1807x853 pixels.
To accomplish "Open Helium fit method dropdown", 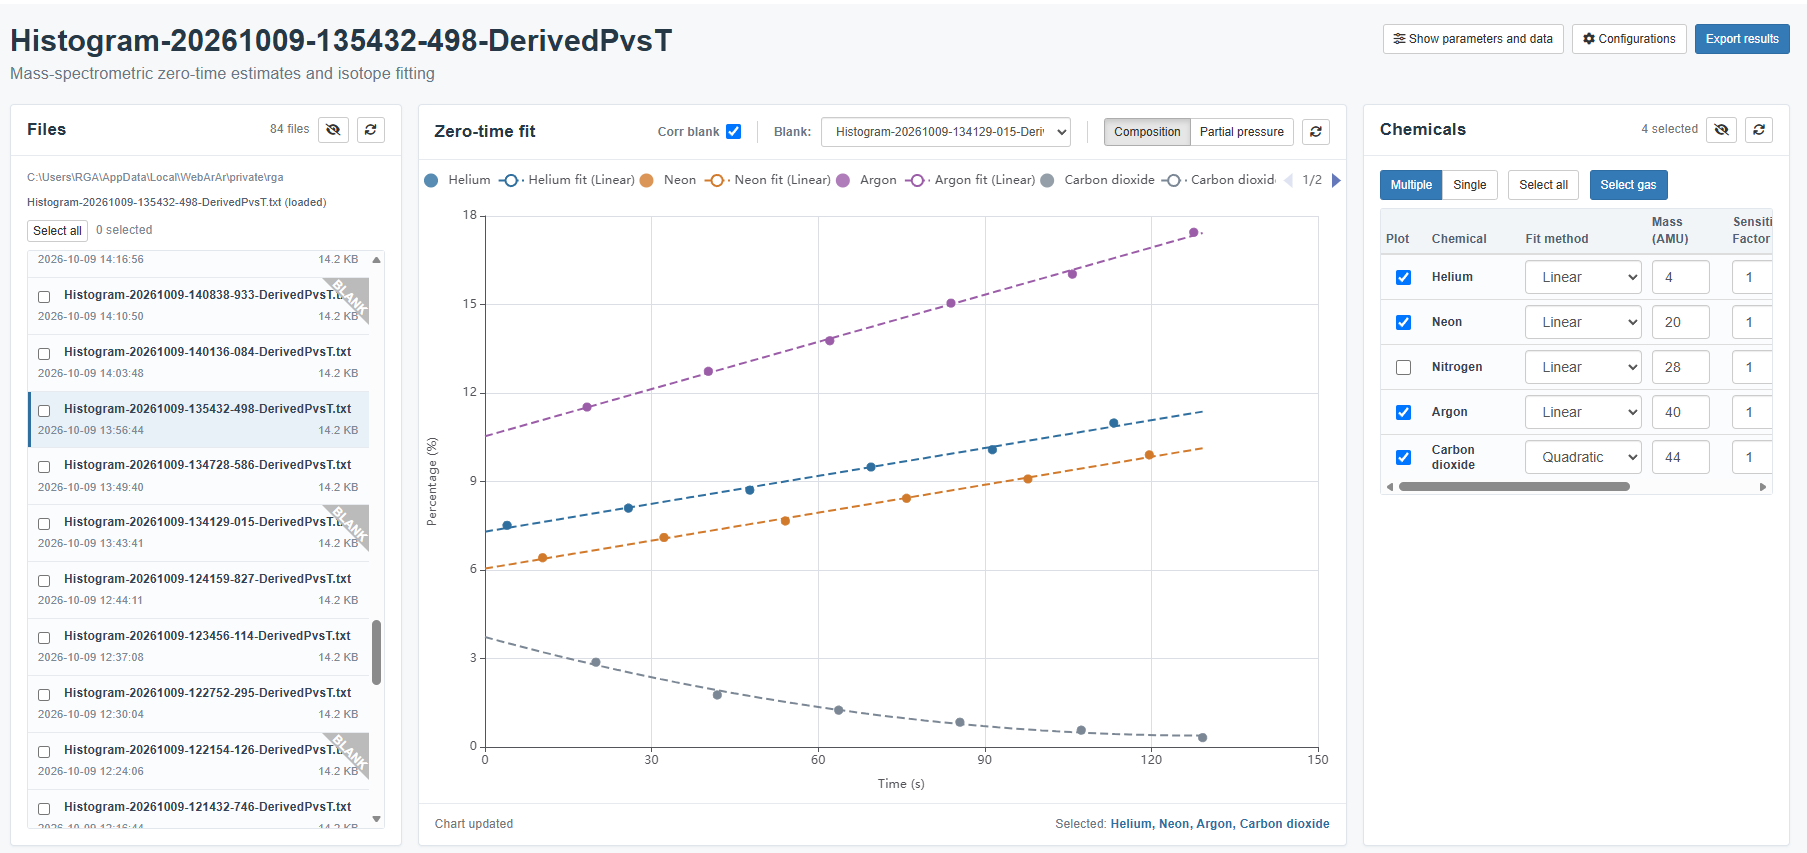I will click(1583, 277).
